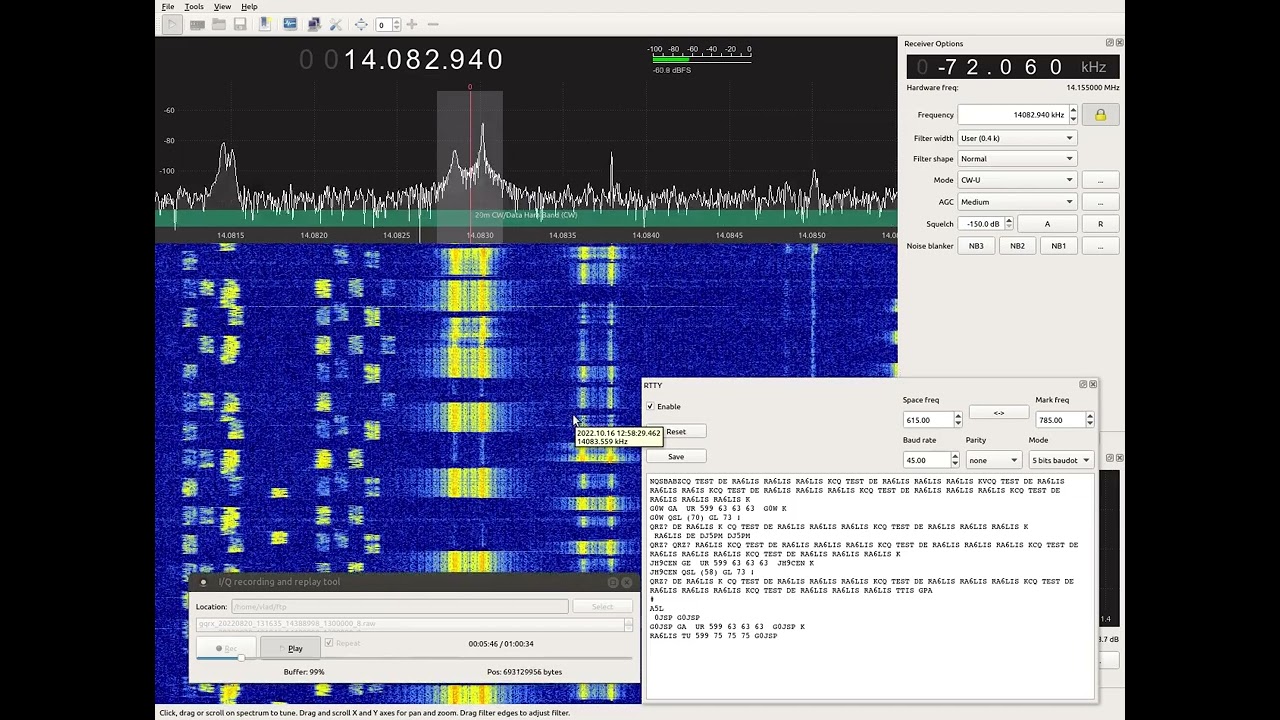
Task: Click the minus icon in the toolbar
Action: coord(433,24)
